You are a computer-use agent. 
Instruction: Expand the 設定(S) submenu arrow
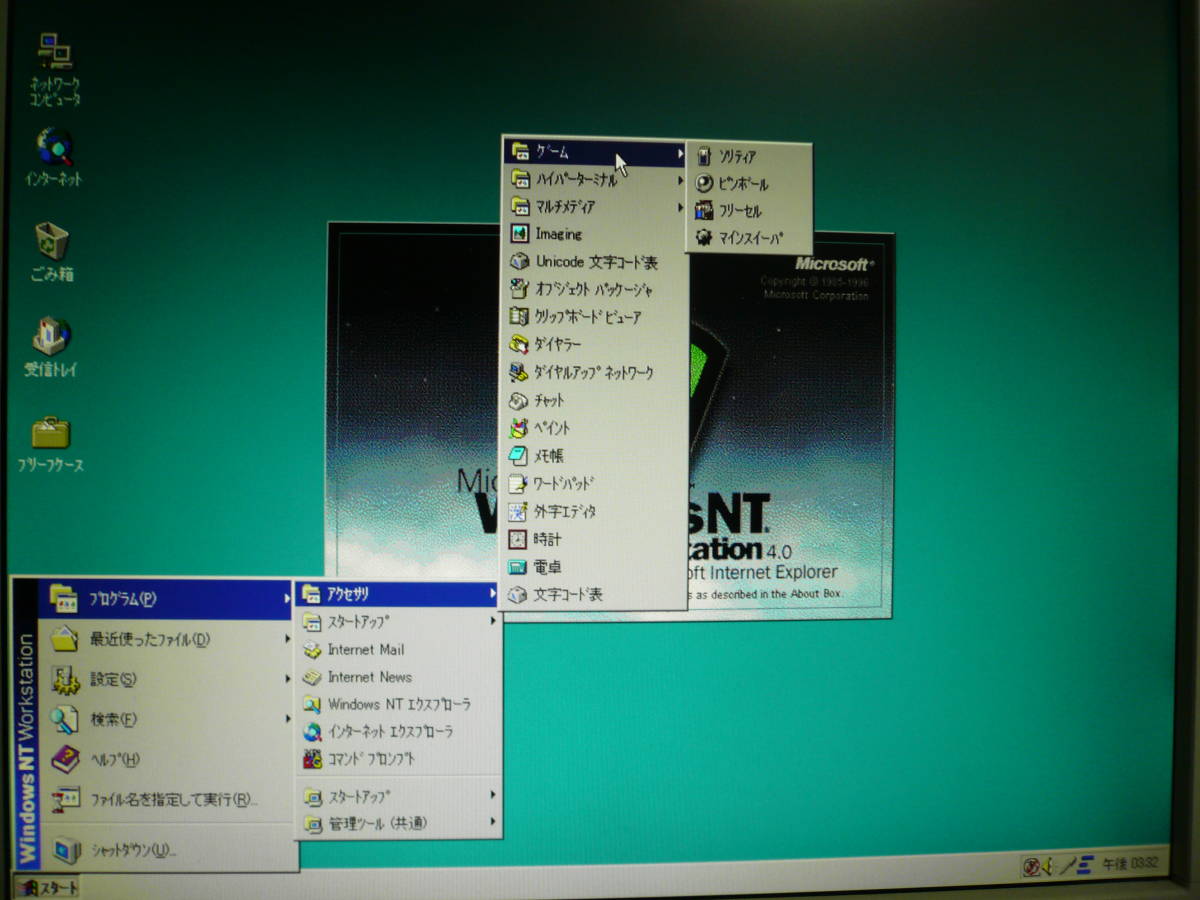[x=287, y=678]
